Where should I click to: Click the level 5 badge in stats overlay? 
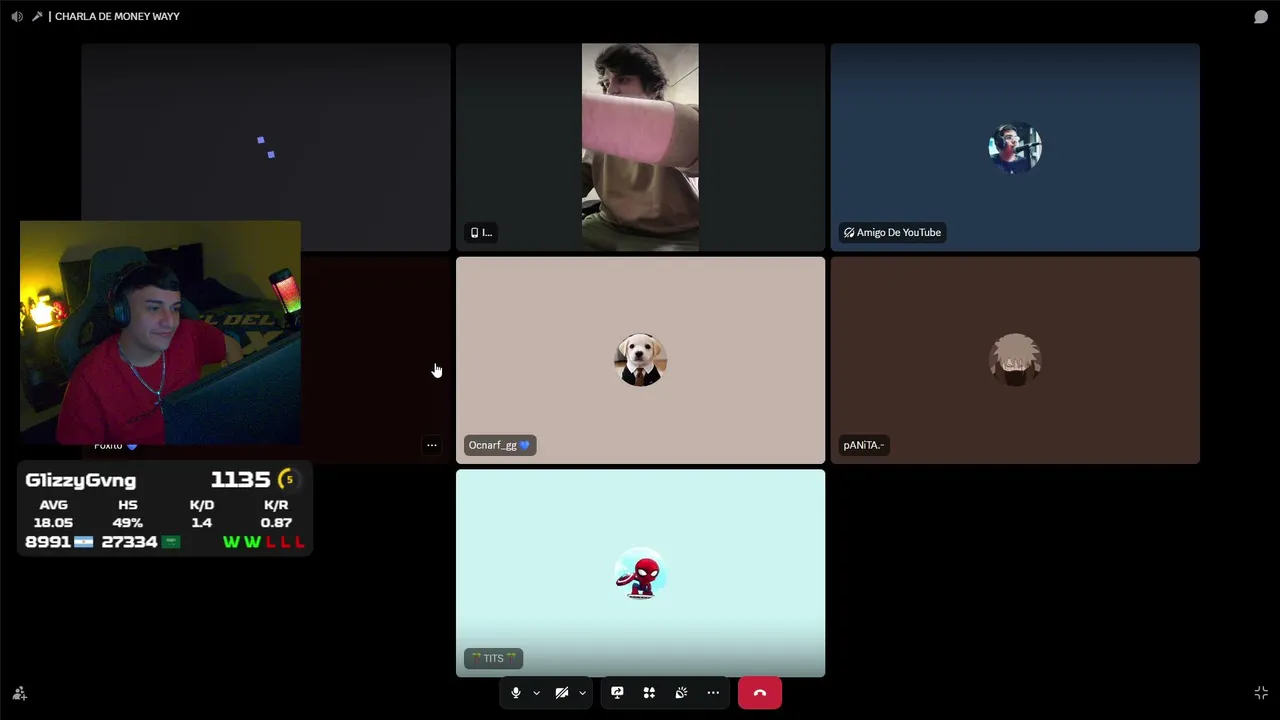click(x=289, y=480)
